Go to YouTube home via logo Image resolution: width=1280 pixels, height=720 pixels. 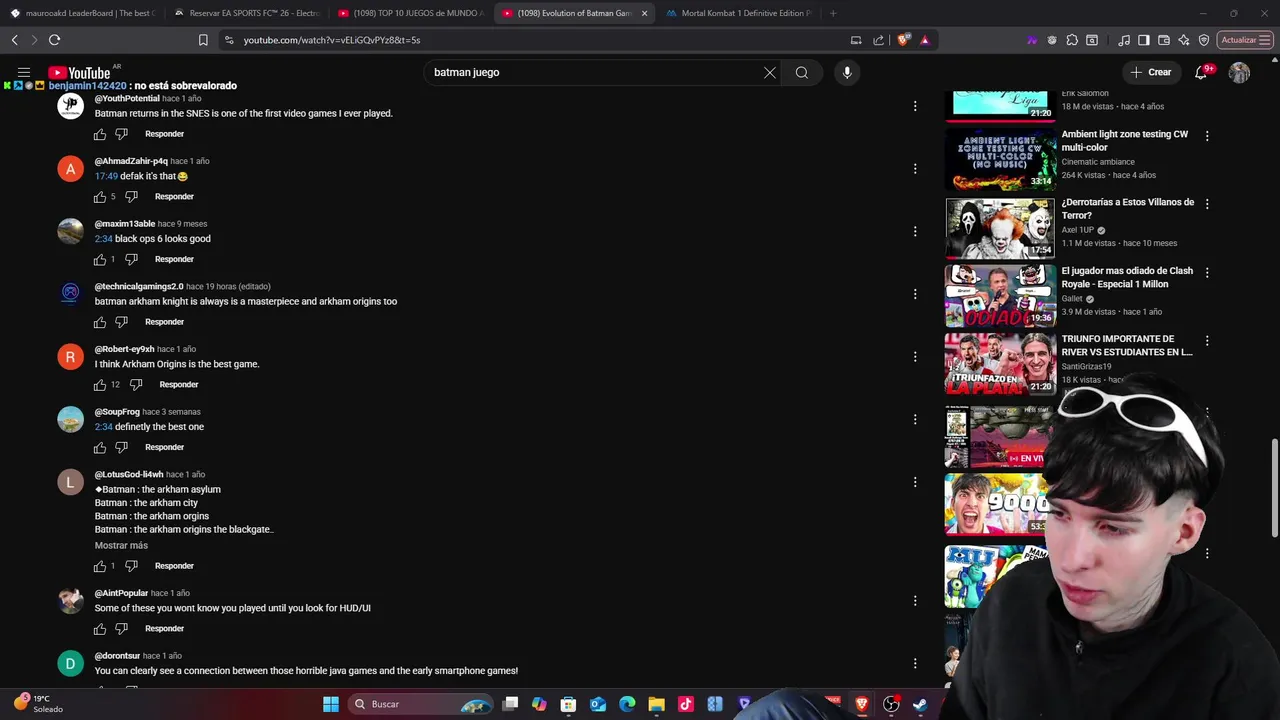(79, 72)
